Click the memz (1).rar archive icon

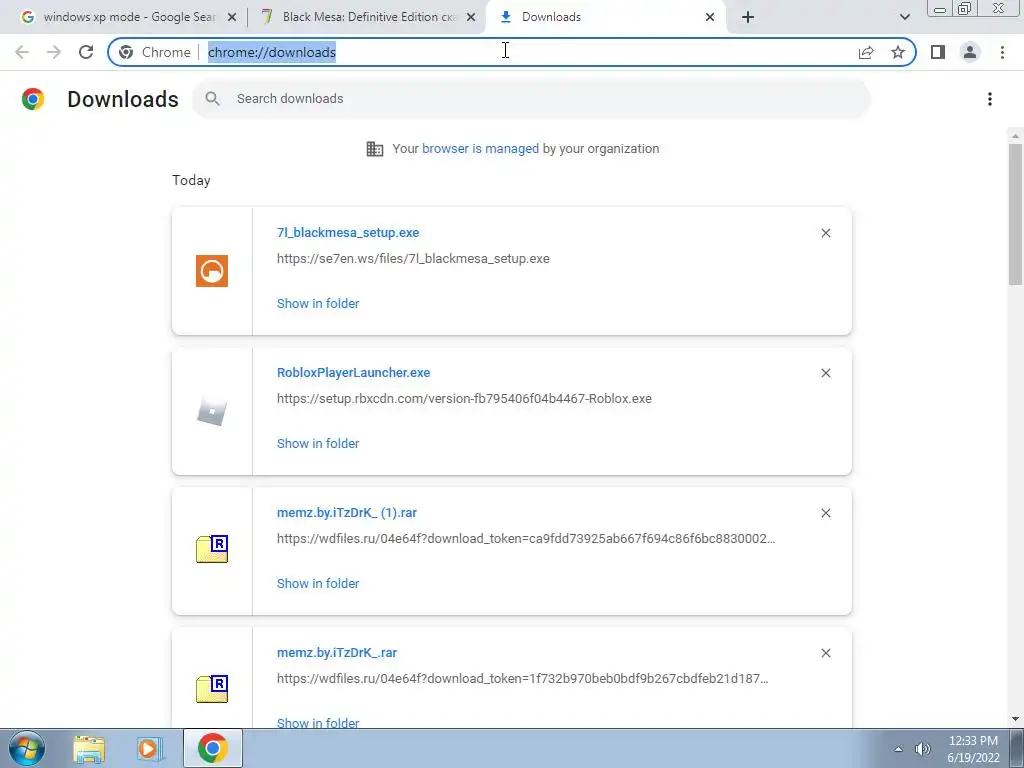tap(212, 549)
